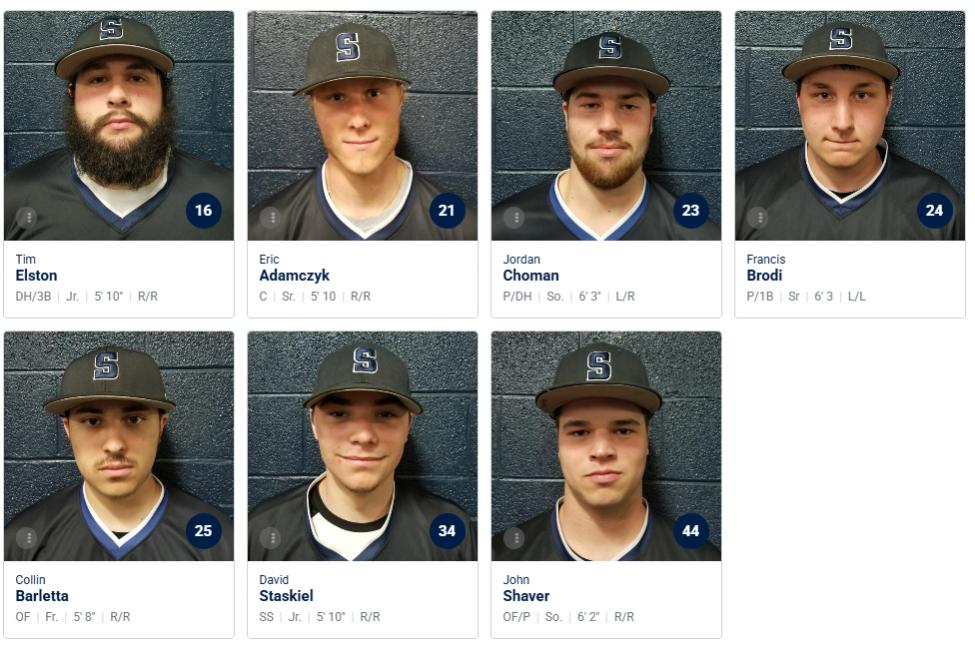
Task: Select Francis Brodi's headshot photo
Action: coord(850,126)
